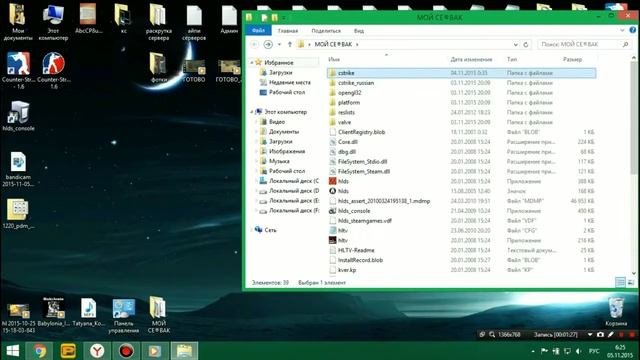640x360 pixels.
Task: Click Bandicam camera screenshot icon
Action: tap(600, 334)
